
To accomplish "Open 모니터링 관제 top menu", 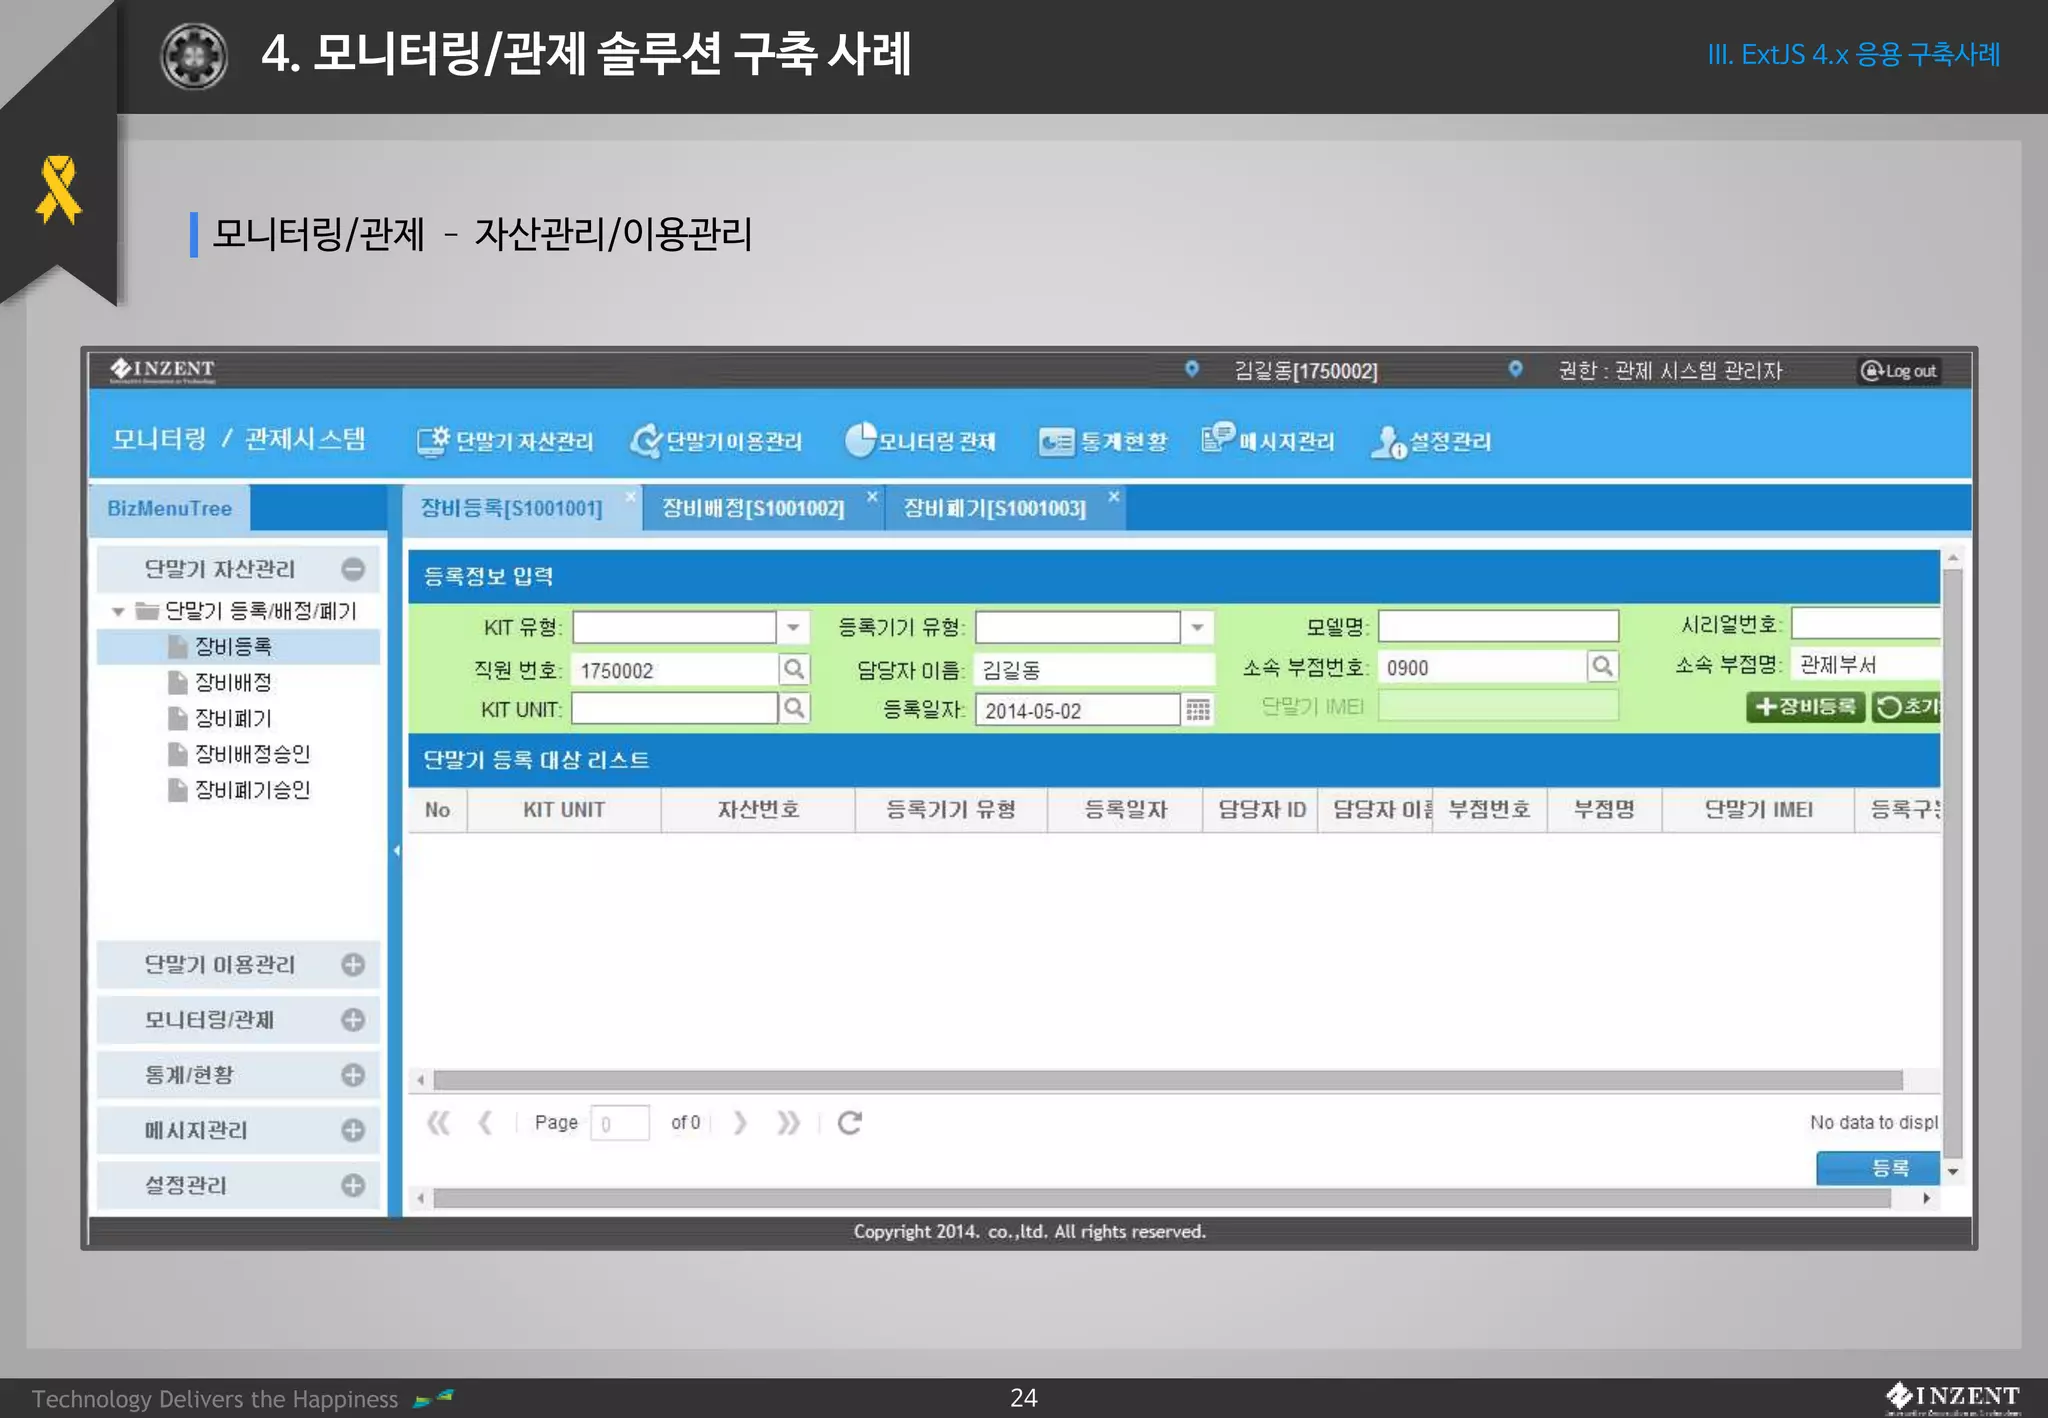I will pyautogui.click(x=920, y=441).
